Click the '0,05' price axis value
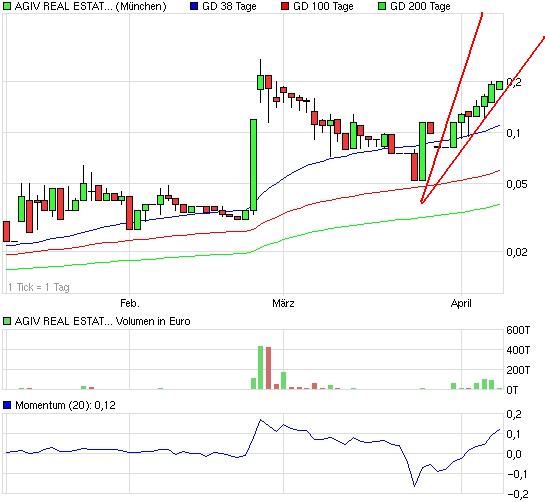Screen dimensions: 545x502 tap(517, 184)
